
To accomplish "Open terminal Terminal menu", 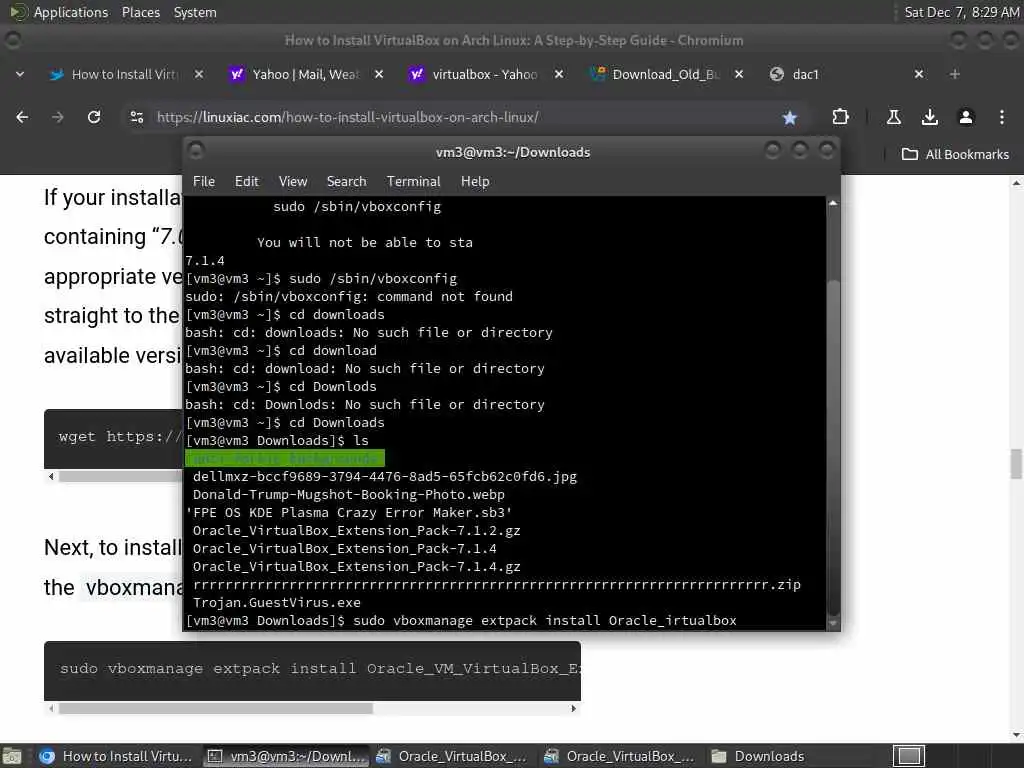I will coord(413,182).
